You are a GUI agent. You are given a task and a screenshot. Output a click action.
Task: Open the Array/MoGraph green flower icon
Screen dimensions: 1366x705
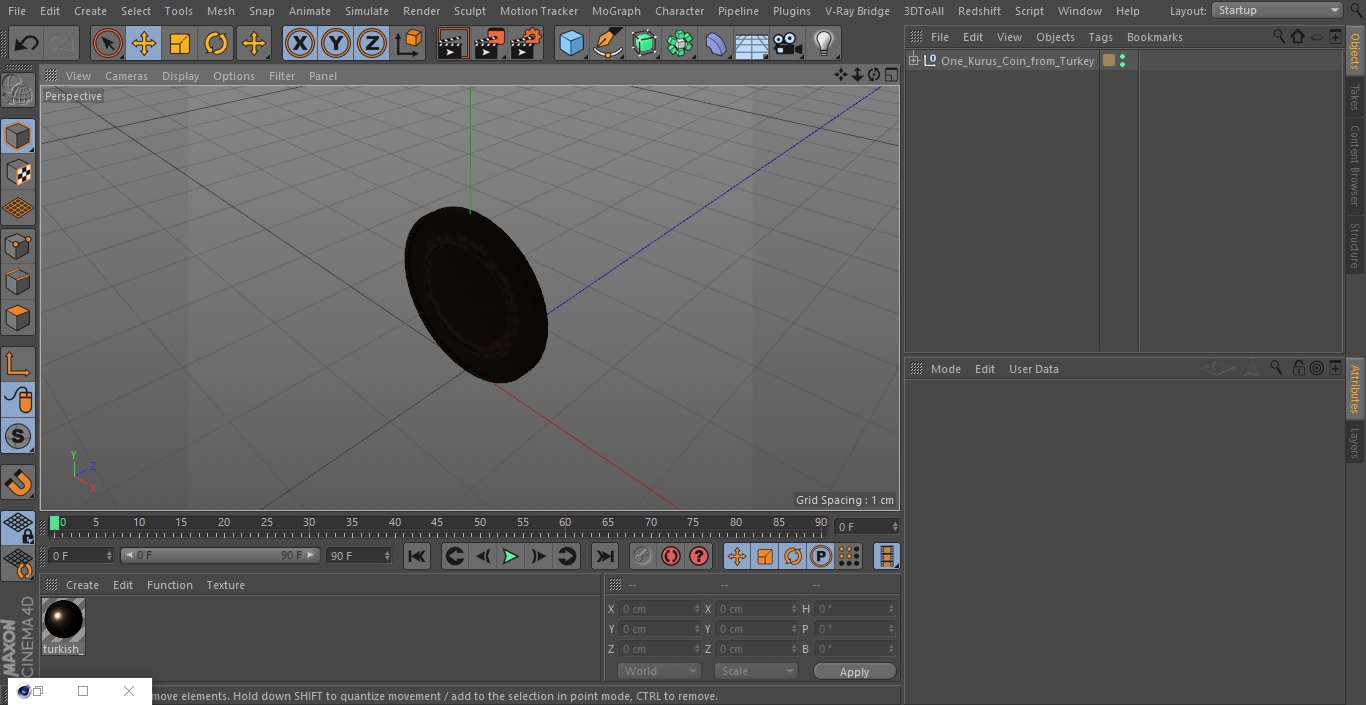(680, 44)
